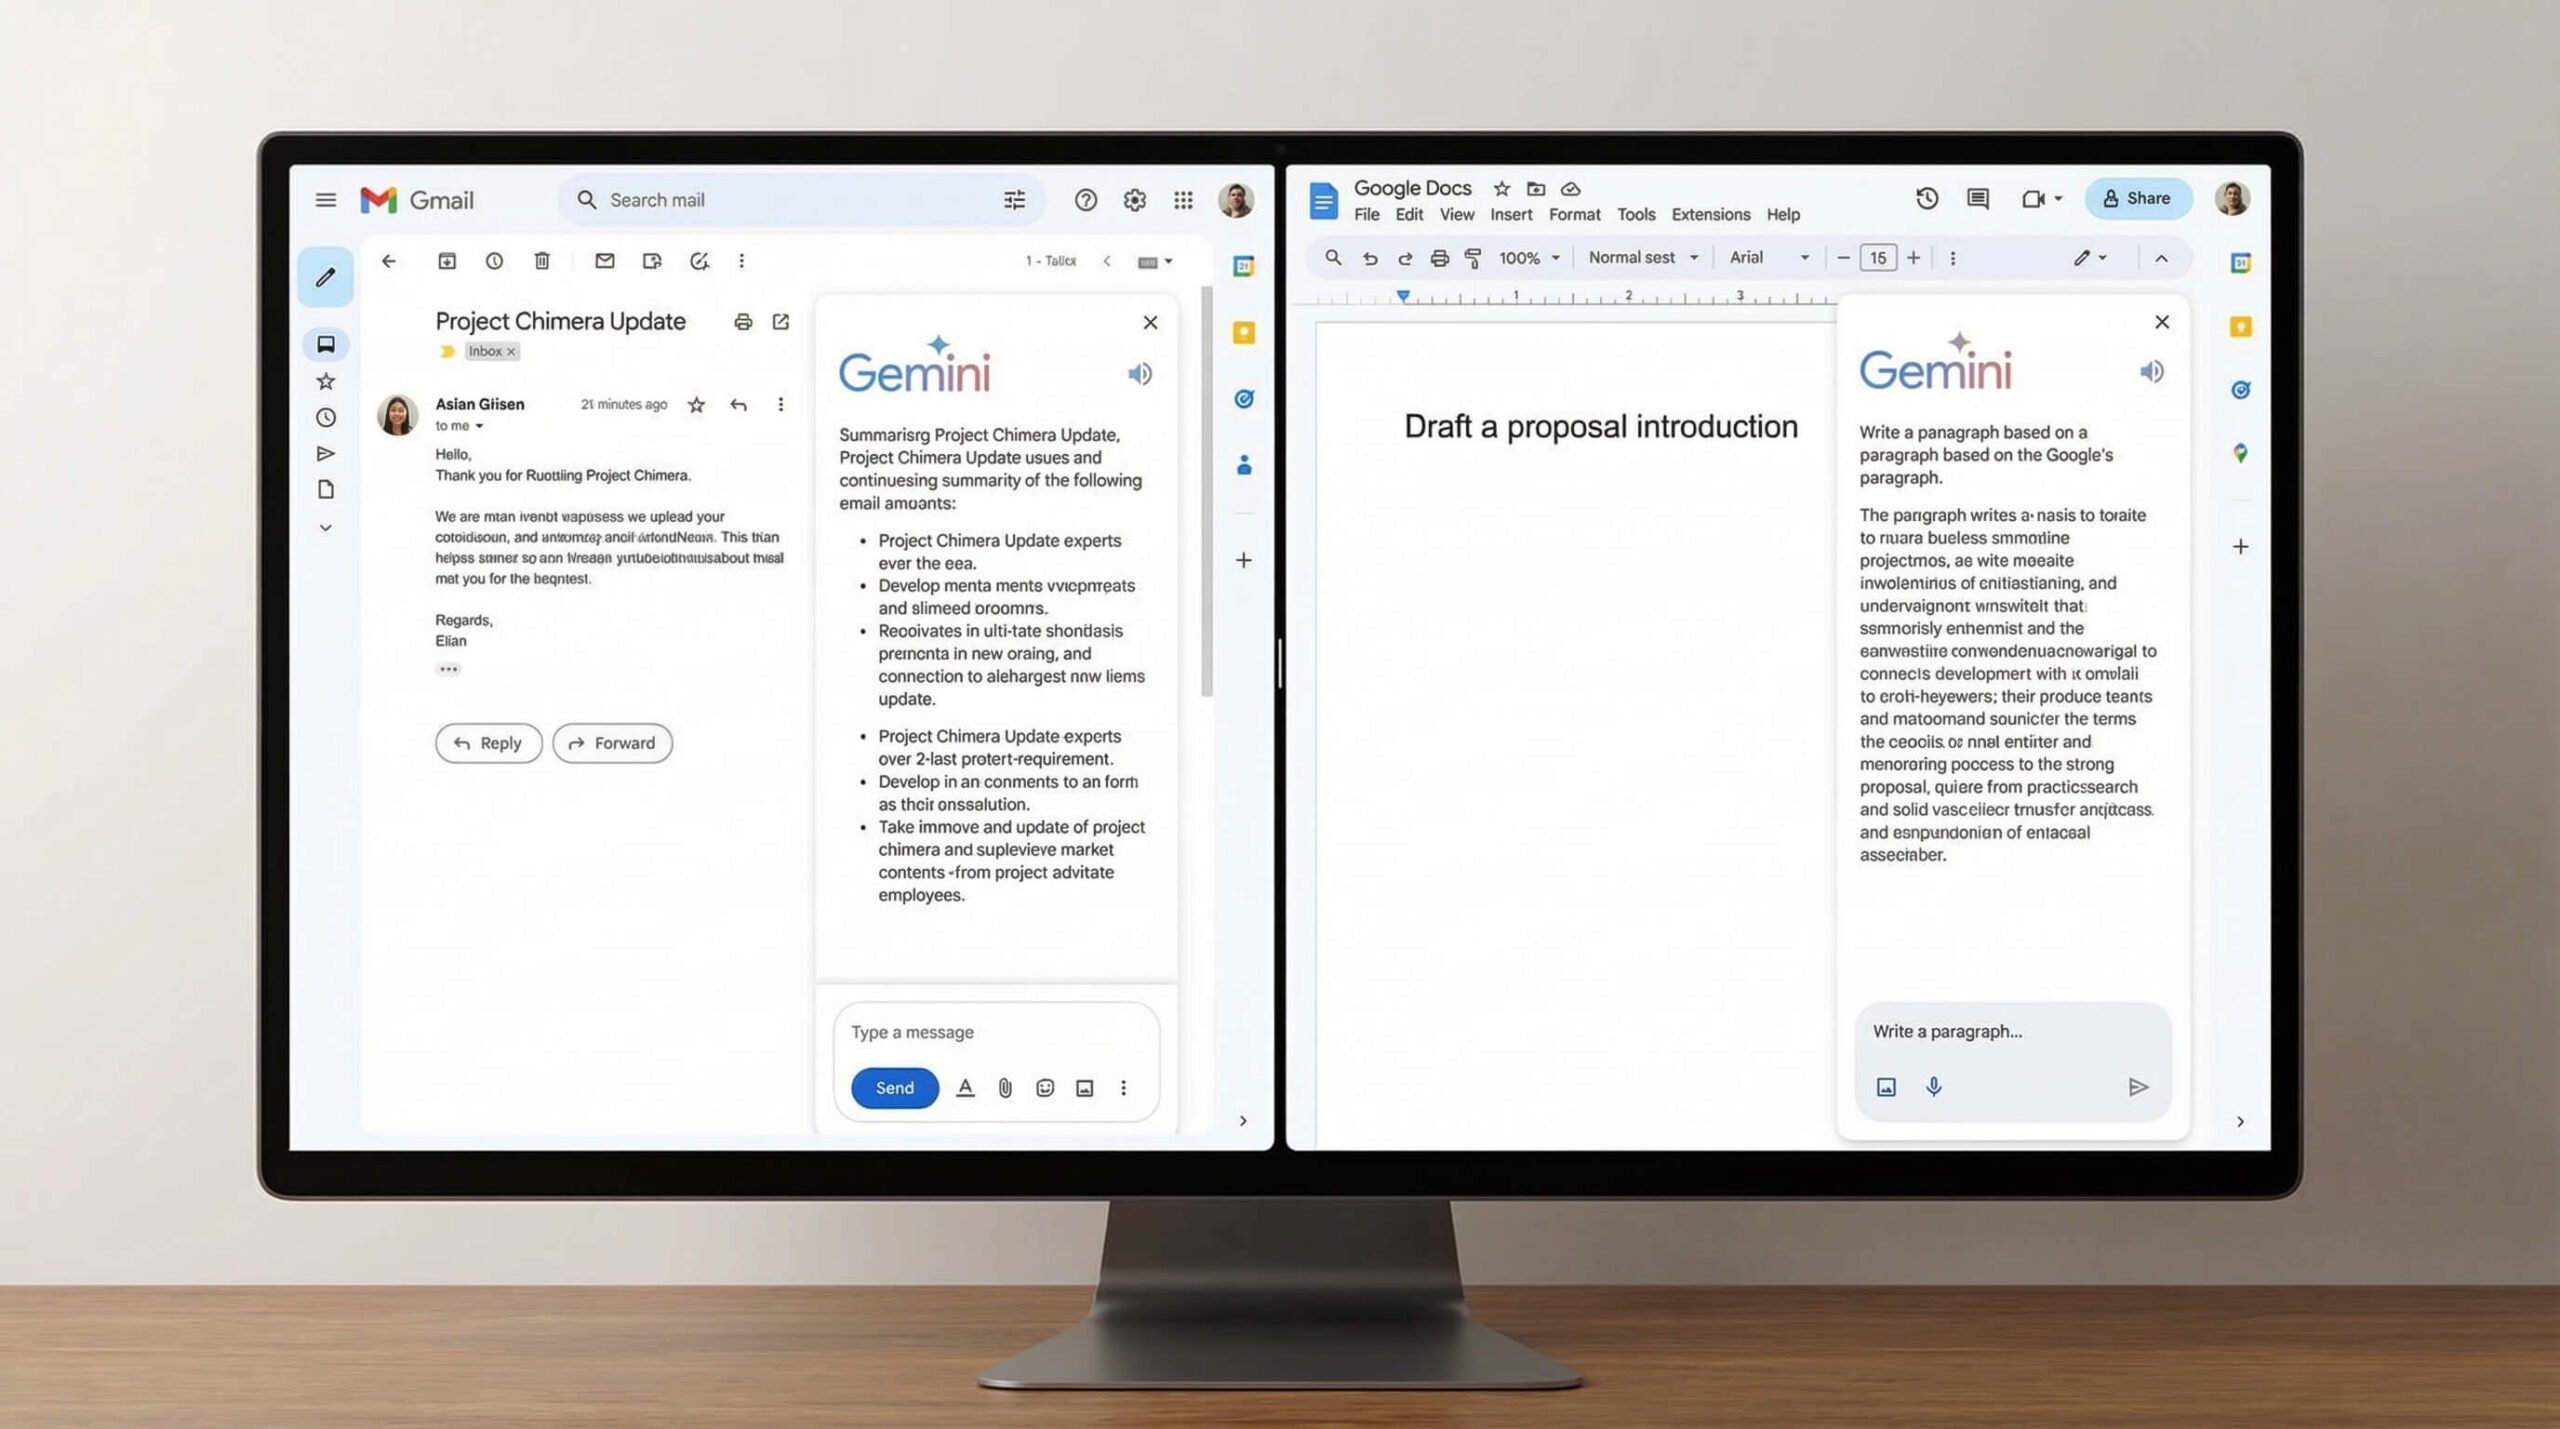Collapse the Docs menus with up chevron
Viewport: 2560px width, 1429px height.
pos(2161,258)
